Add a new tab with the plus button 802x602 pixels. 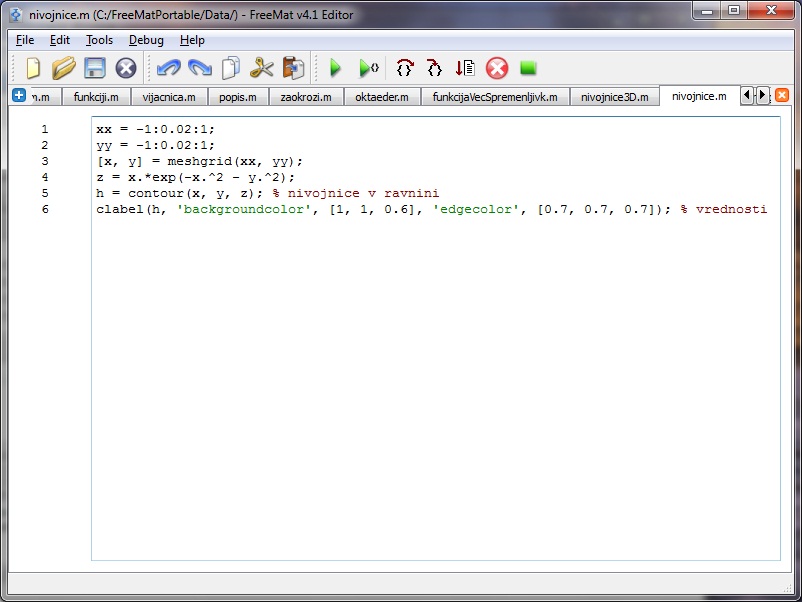point(19,95)
